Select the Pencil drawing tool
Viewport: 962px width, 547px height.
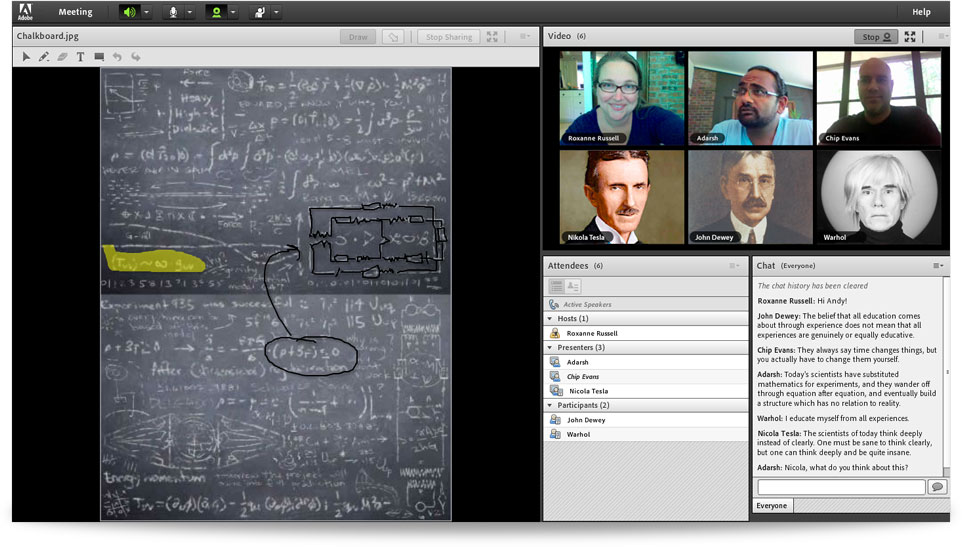[x=44, y=56]
